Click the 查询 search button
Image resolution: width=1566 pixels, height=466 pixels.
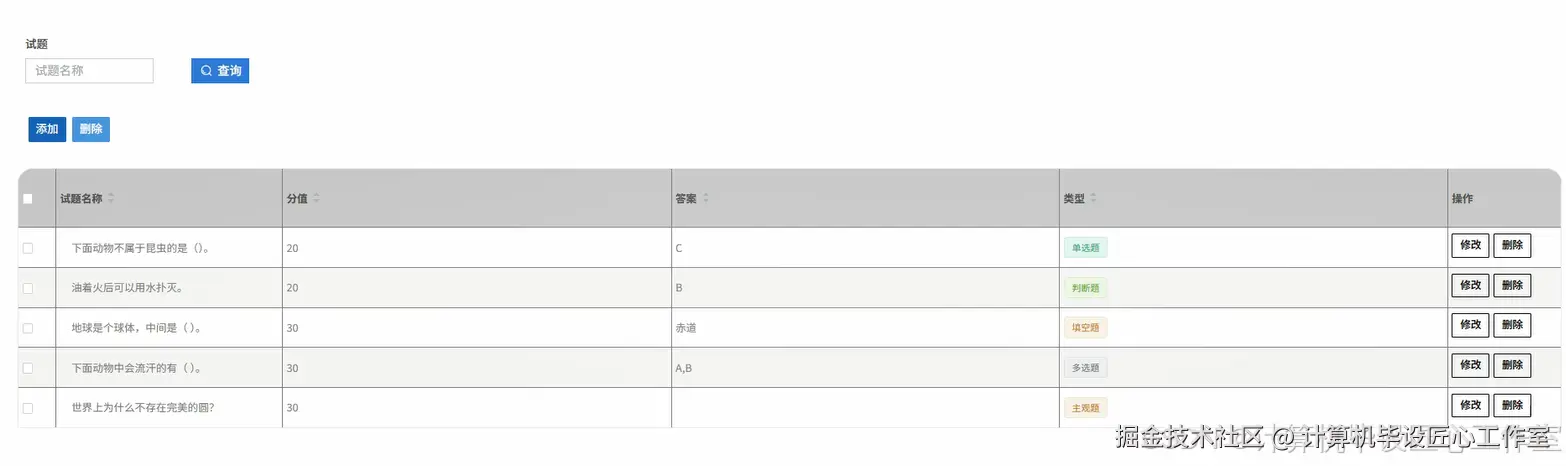click(x=220, y=71)
